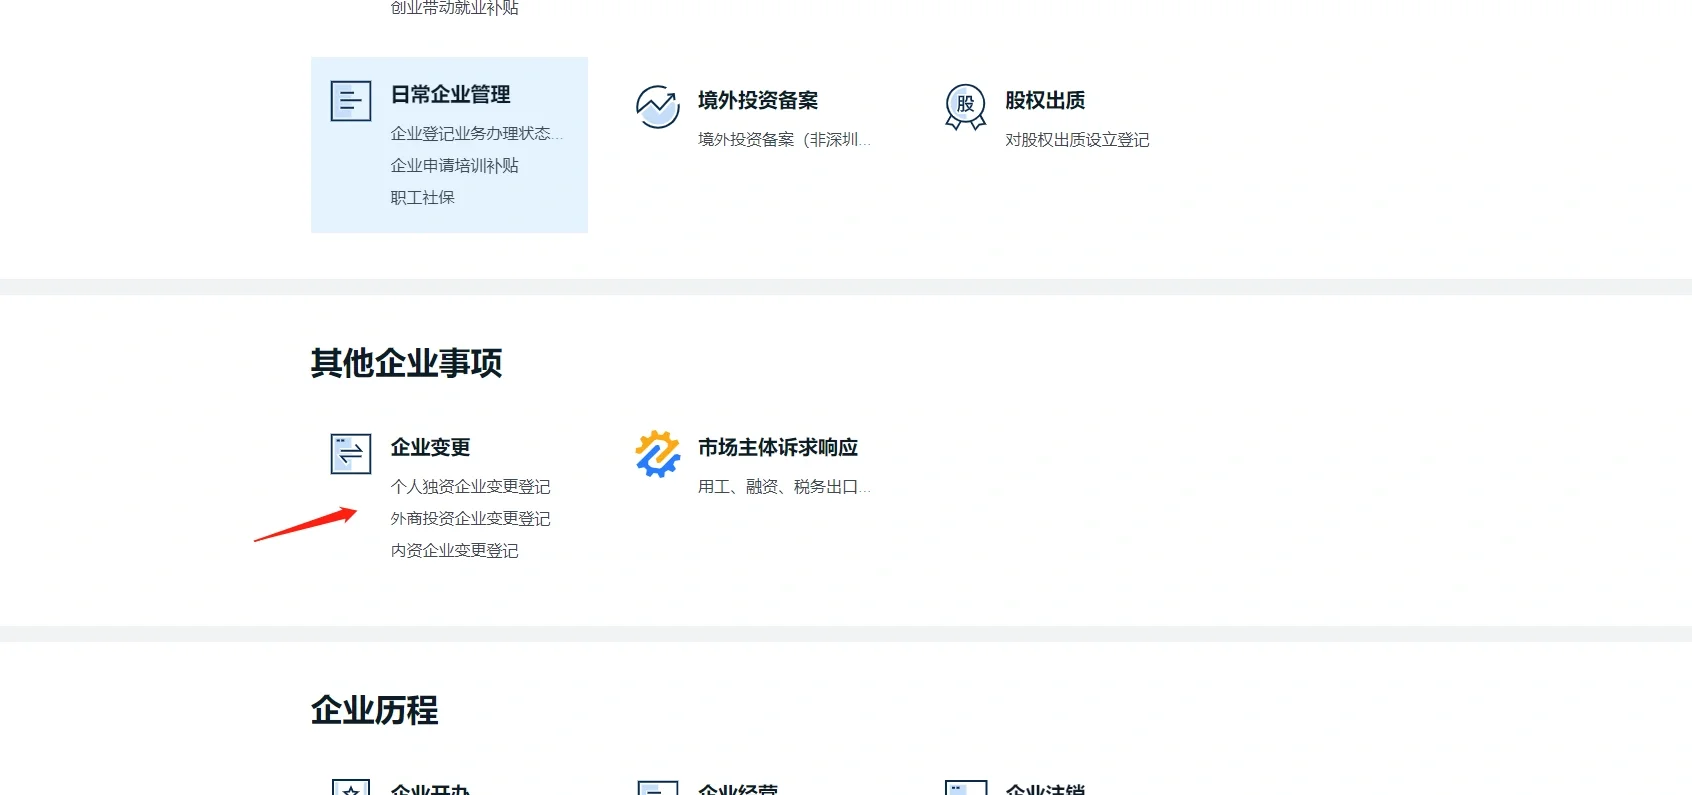Click the 创业带动就业补贴 link
The image size is (1692, 795).
point(454,8)
